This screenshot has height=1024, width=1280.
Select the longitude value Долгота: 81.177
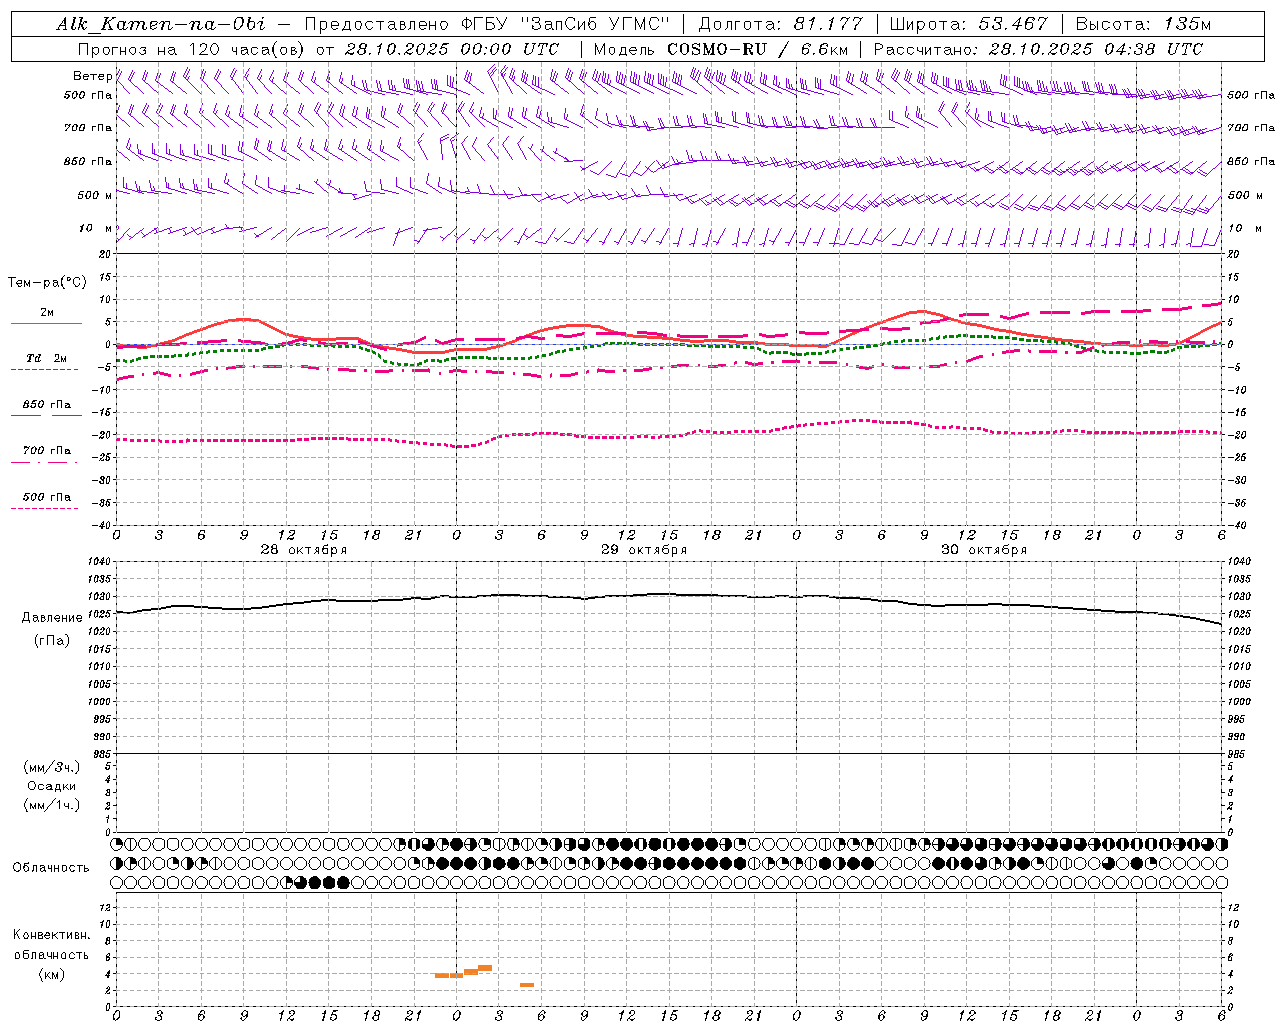click(x=780, y=24)
